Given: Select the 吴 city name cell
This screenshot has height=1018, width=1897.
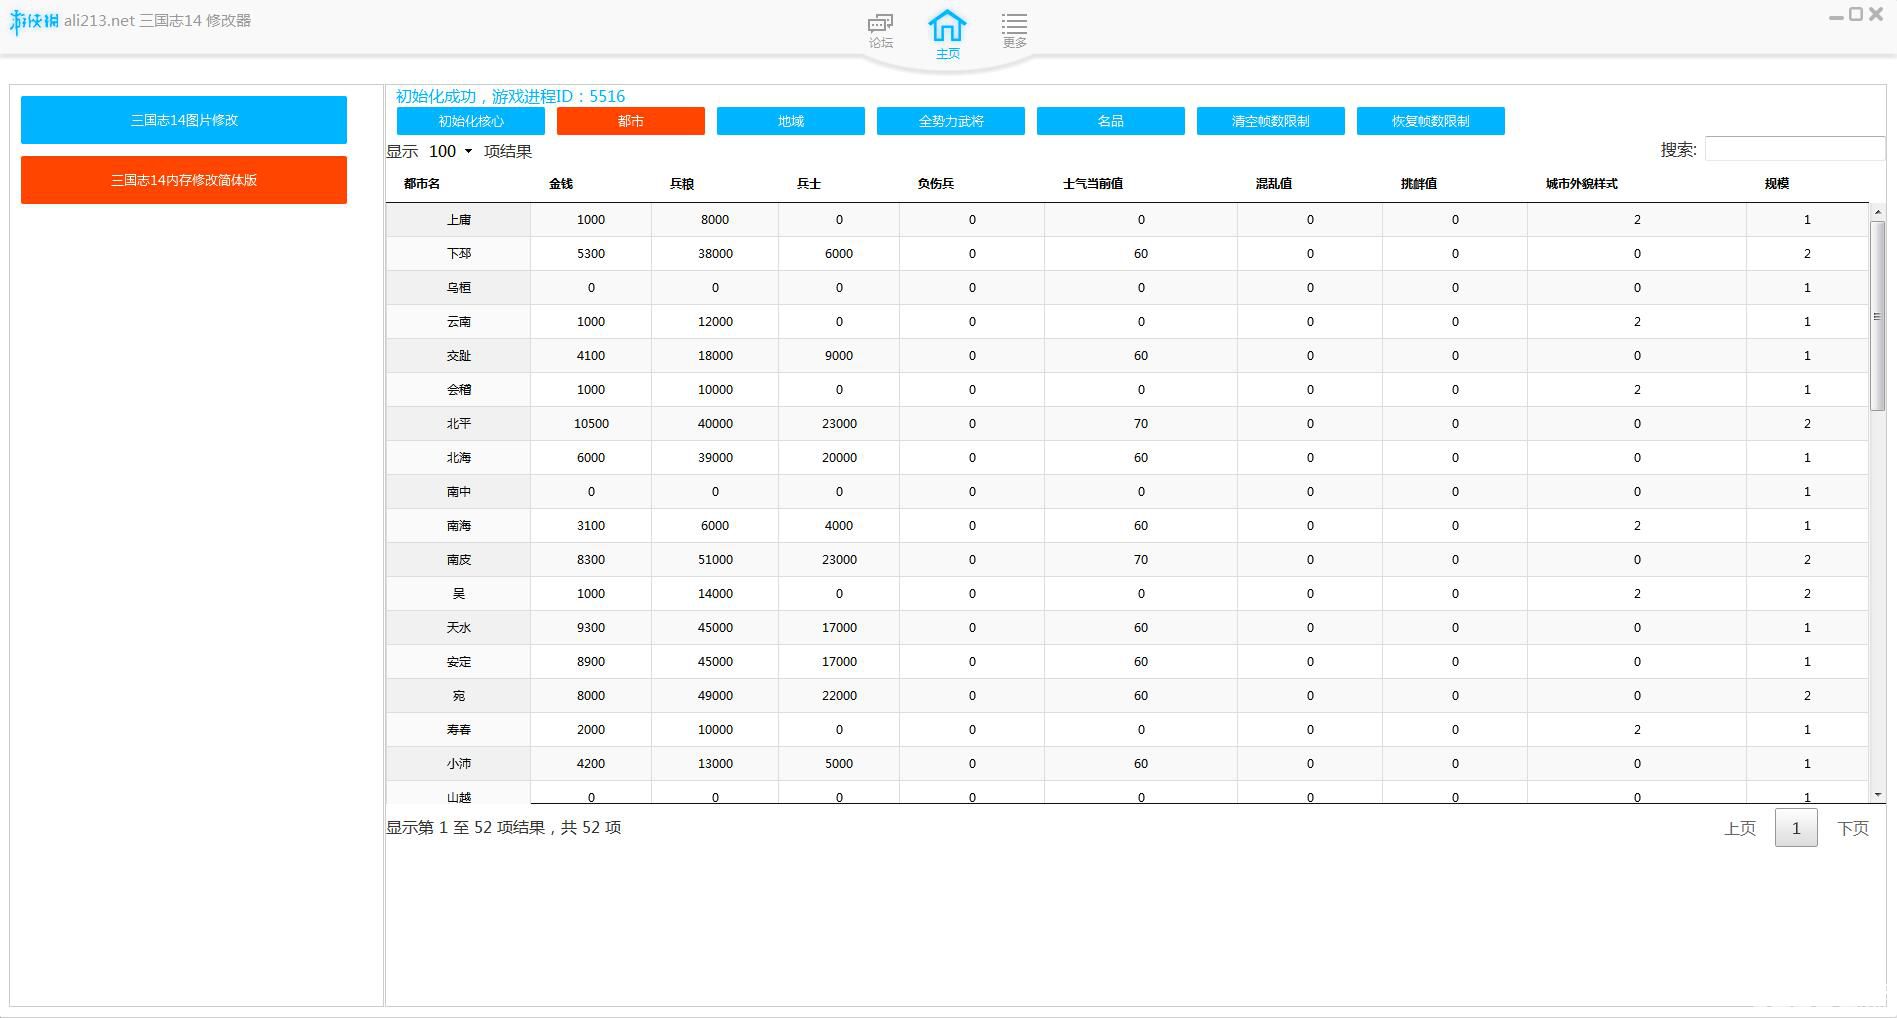Looking at the screenshot, I should (459, 594).
